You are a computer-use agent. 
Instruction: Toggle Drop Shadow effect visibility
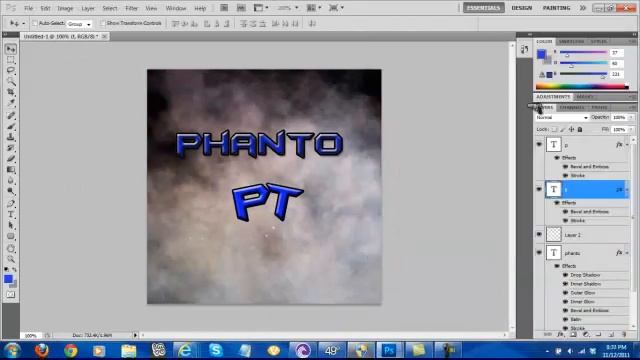(x=565, y=275)
